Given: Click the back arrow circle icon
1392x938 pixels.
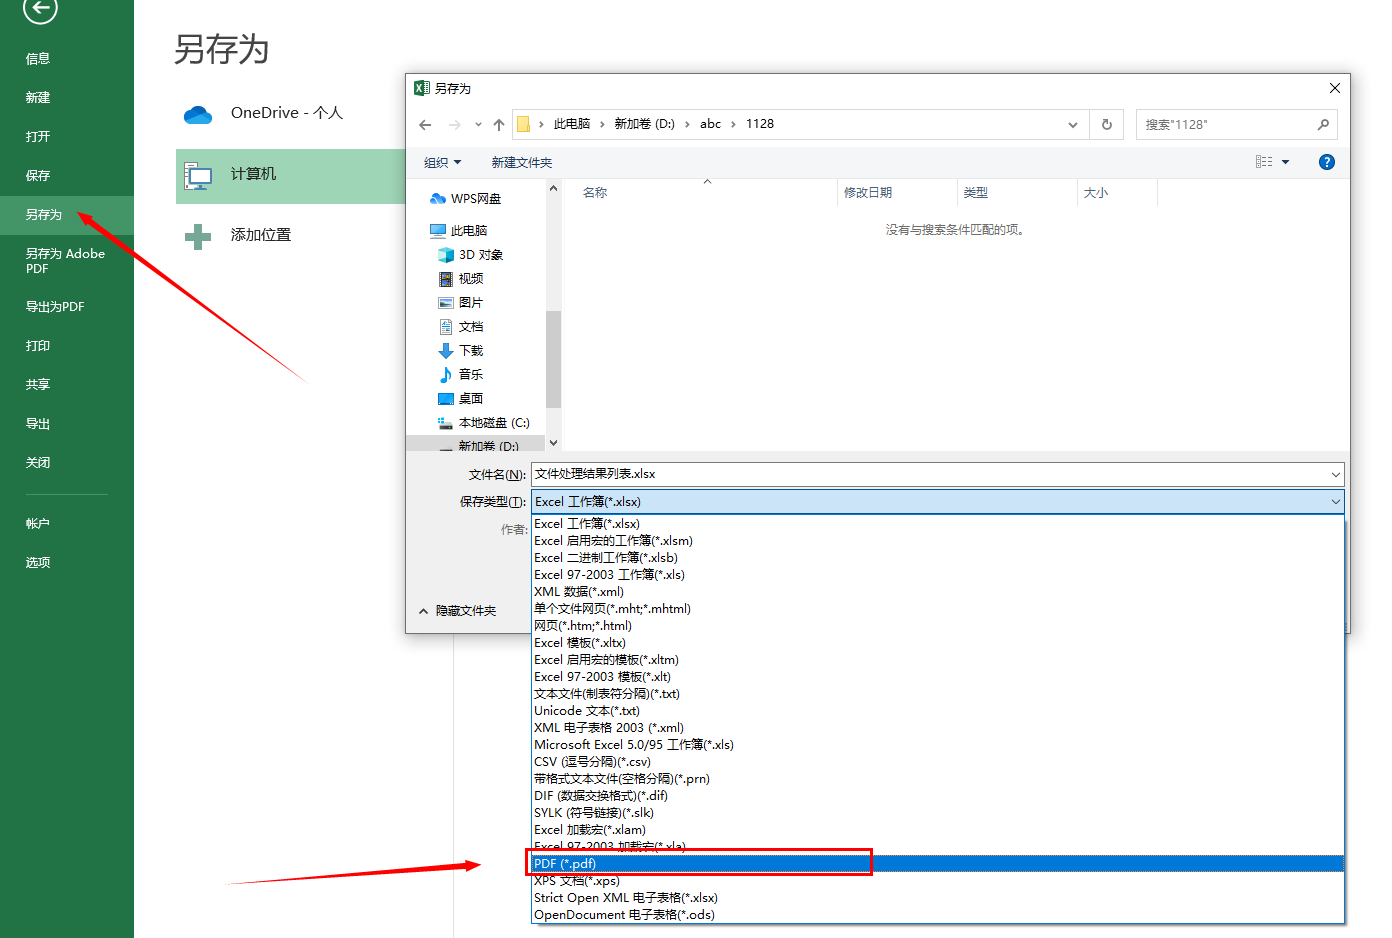Looking at the screenshot, I should (40, 9).
